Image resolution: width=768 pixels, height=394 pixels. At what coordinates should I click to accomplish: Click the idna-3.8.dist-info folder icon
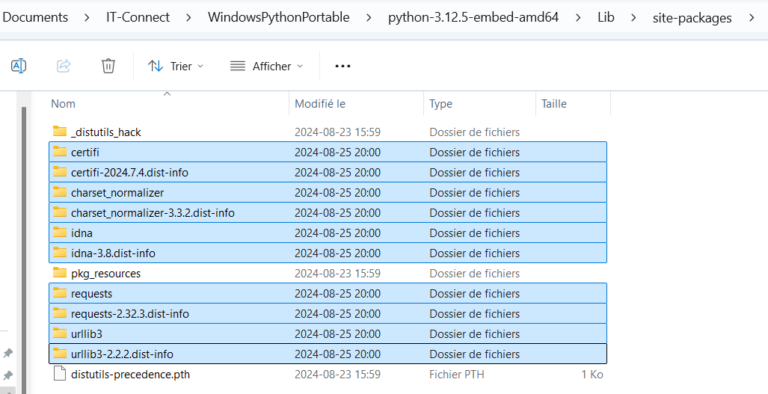(60, 252)
